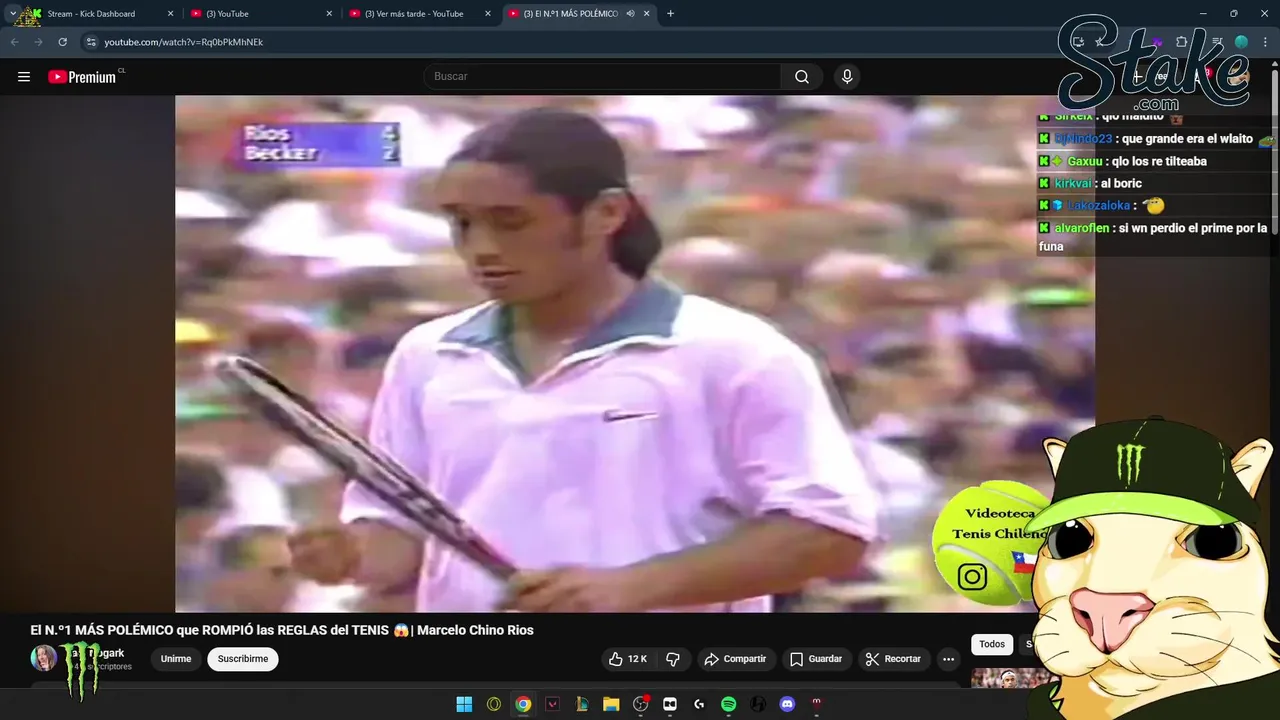Viewport: 1280px width, 720px height.
Task: Click chat username Lakozaloka
Action: (x=1098, y=205)
